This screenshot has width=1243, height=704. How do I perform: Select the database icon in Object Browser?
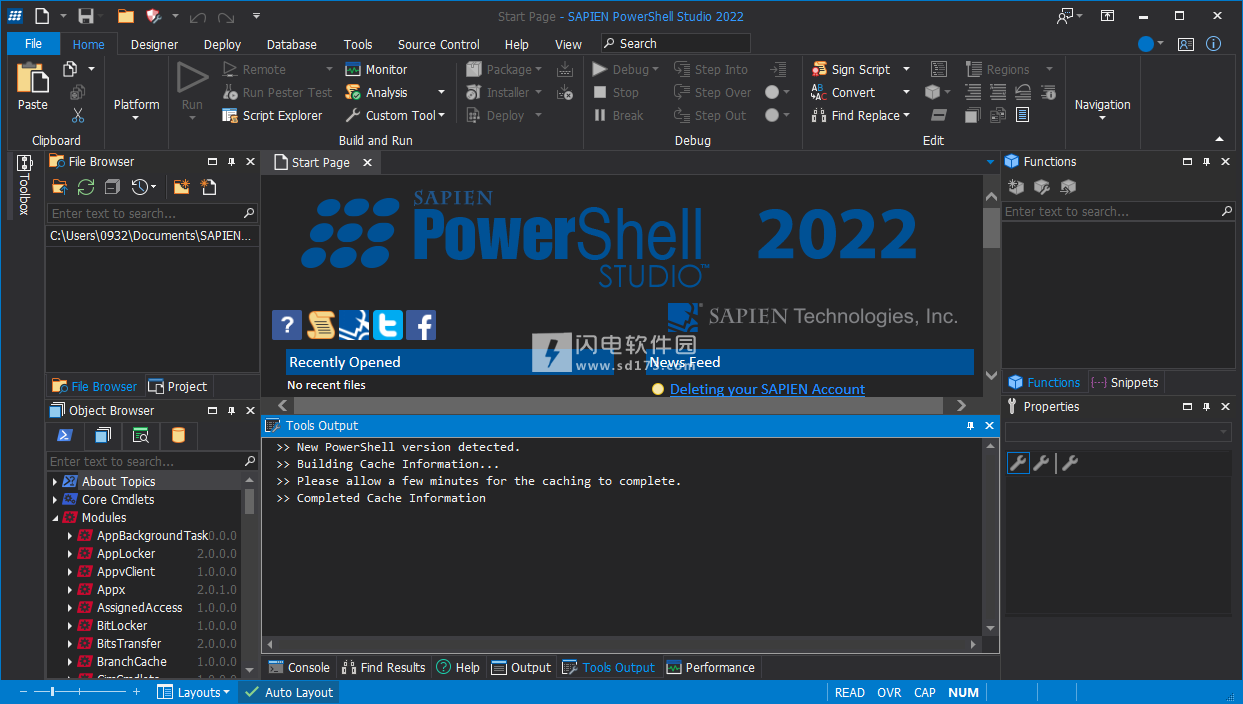(x=178, y=435)
